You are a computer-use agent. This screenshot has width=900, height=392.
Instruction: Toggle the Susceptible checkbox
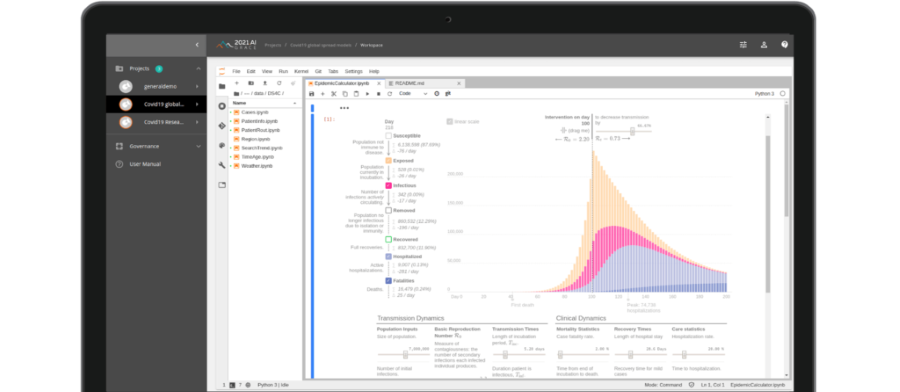tap(389, 136)
